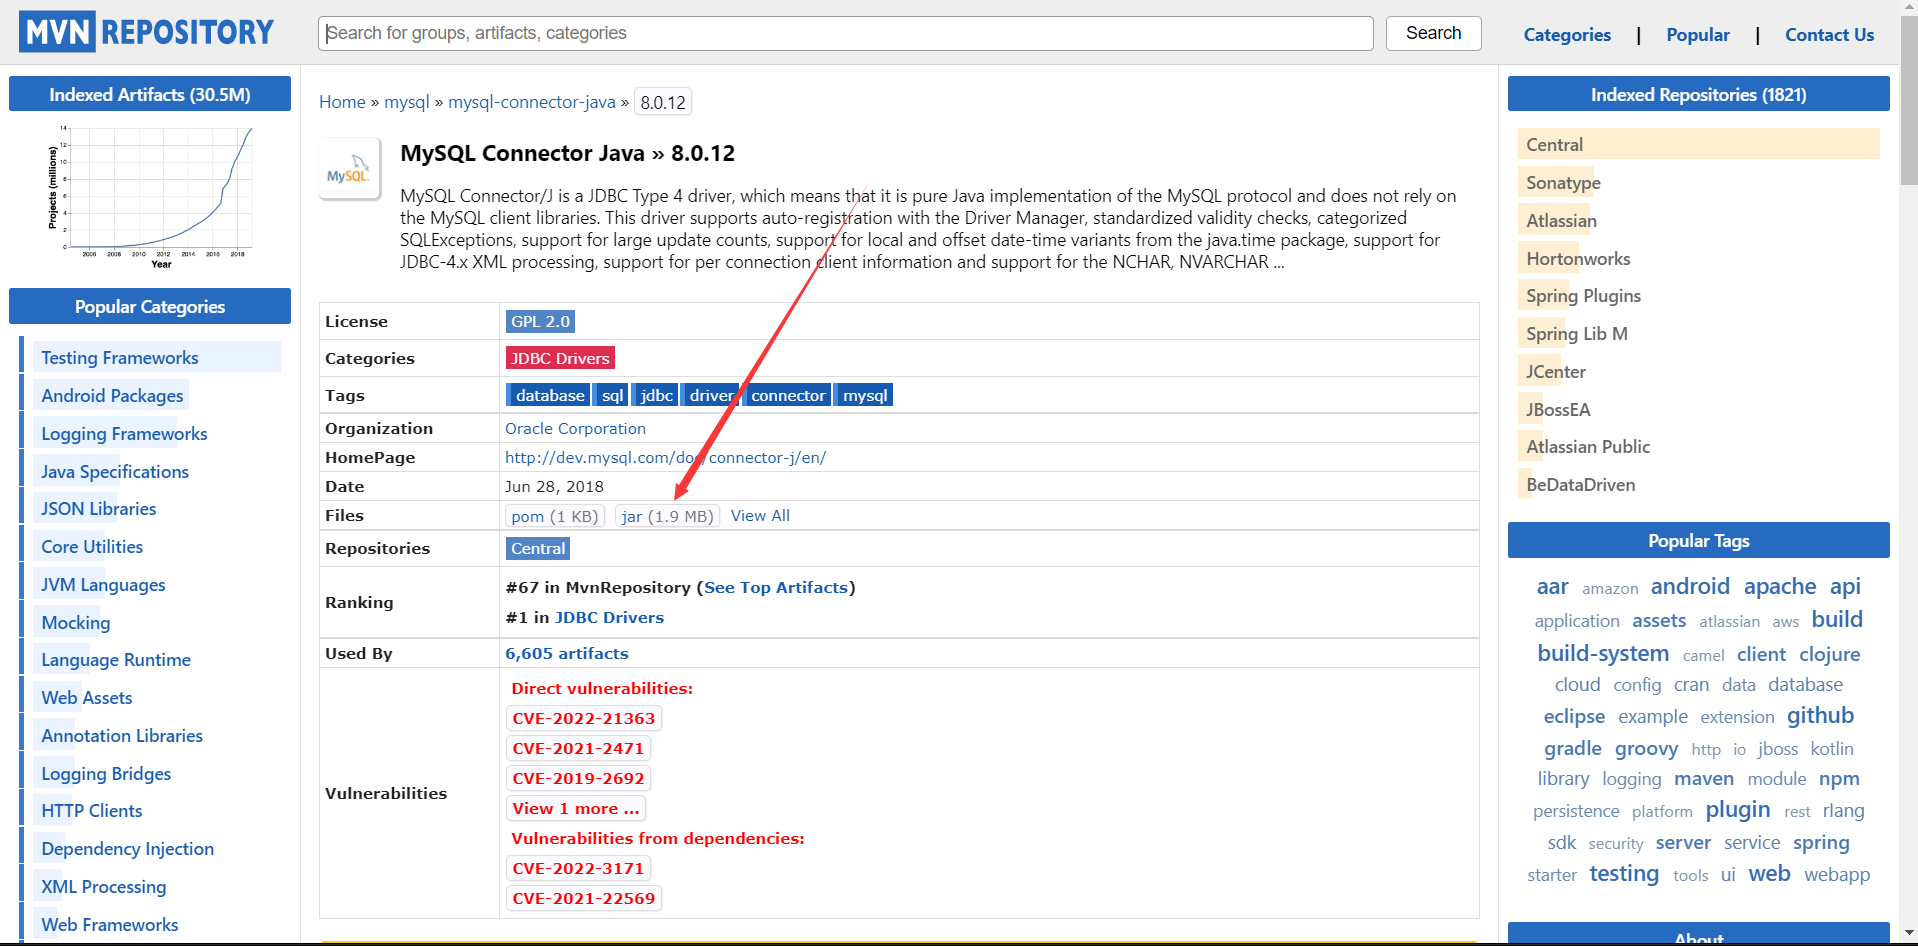The height and width of the screenshot is (946, 1918).
Task: Open the Contact Us page
Action: (x=1829, y=35)
